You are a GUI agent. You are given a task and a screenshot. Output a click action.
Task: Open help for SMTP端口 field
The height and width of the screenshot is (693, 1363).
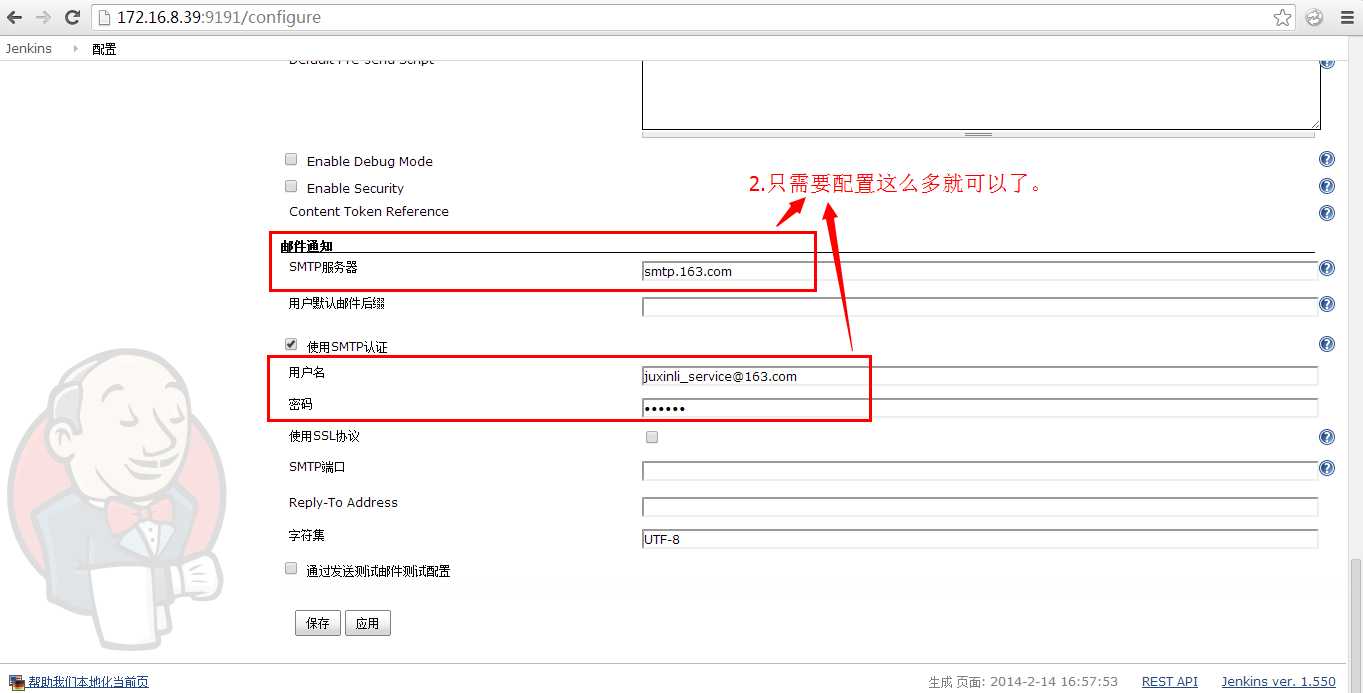pyautogui.click(x=1327, y=468)
